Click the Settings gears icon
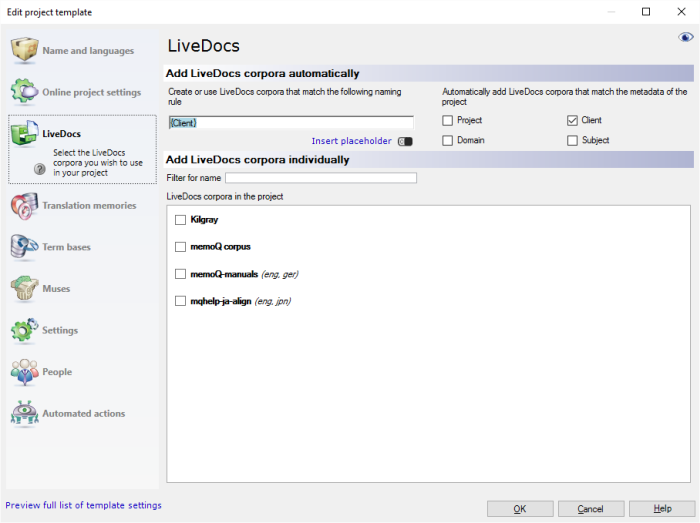This screenshot has width=700, height=523. pos(25,330)
